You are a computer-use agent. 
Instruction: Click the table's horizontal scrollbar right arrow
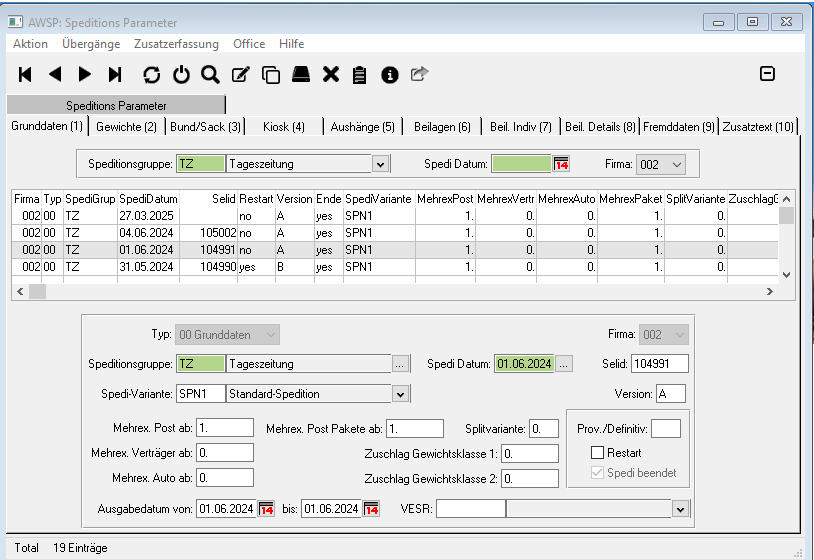(x=769, y=291)
